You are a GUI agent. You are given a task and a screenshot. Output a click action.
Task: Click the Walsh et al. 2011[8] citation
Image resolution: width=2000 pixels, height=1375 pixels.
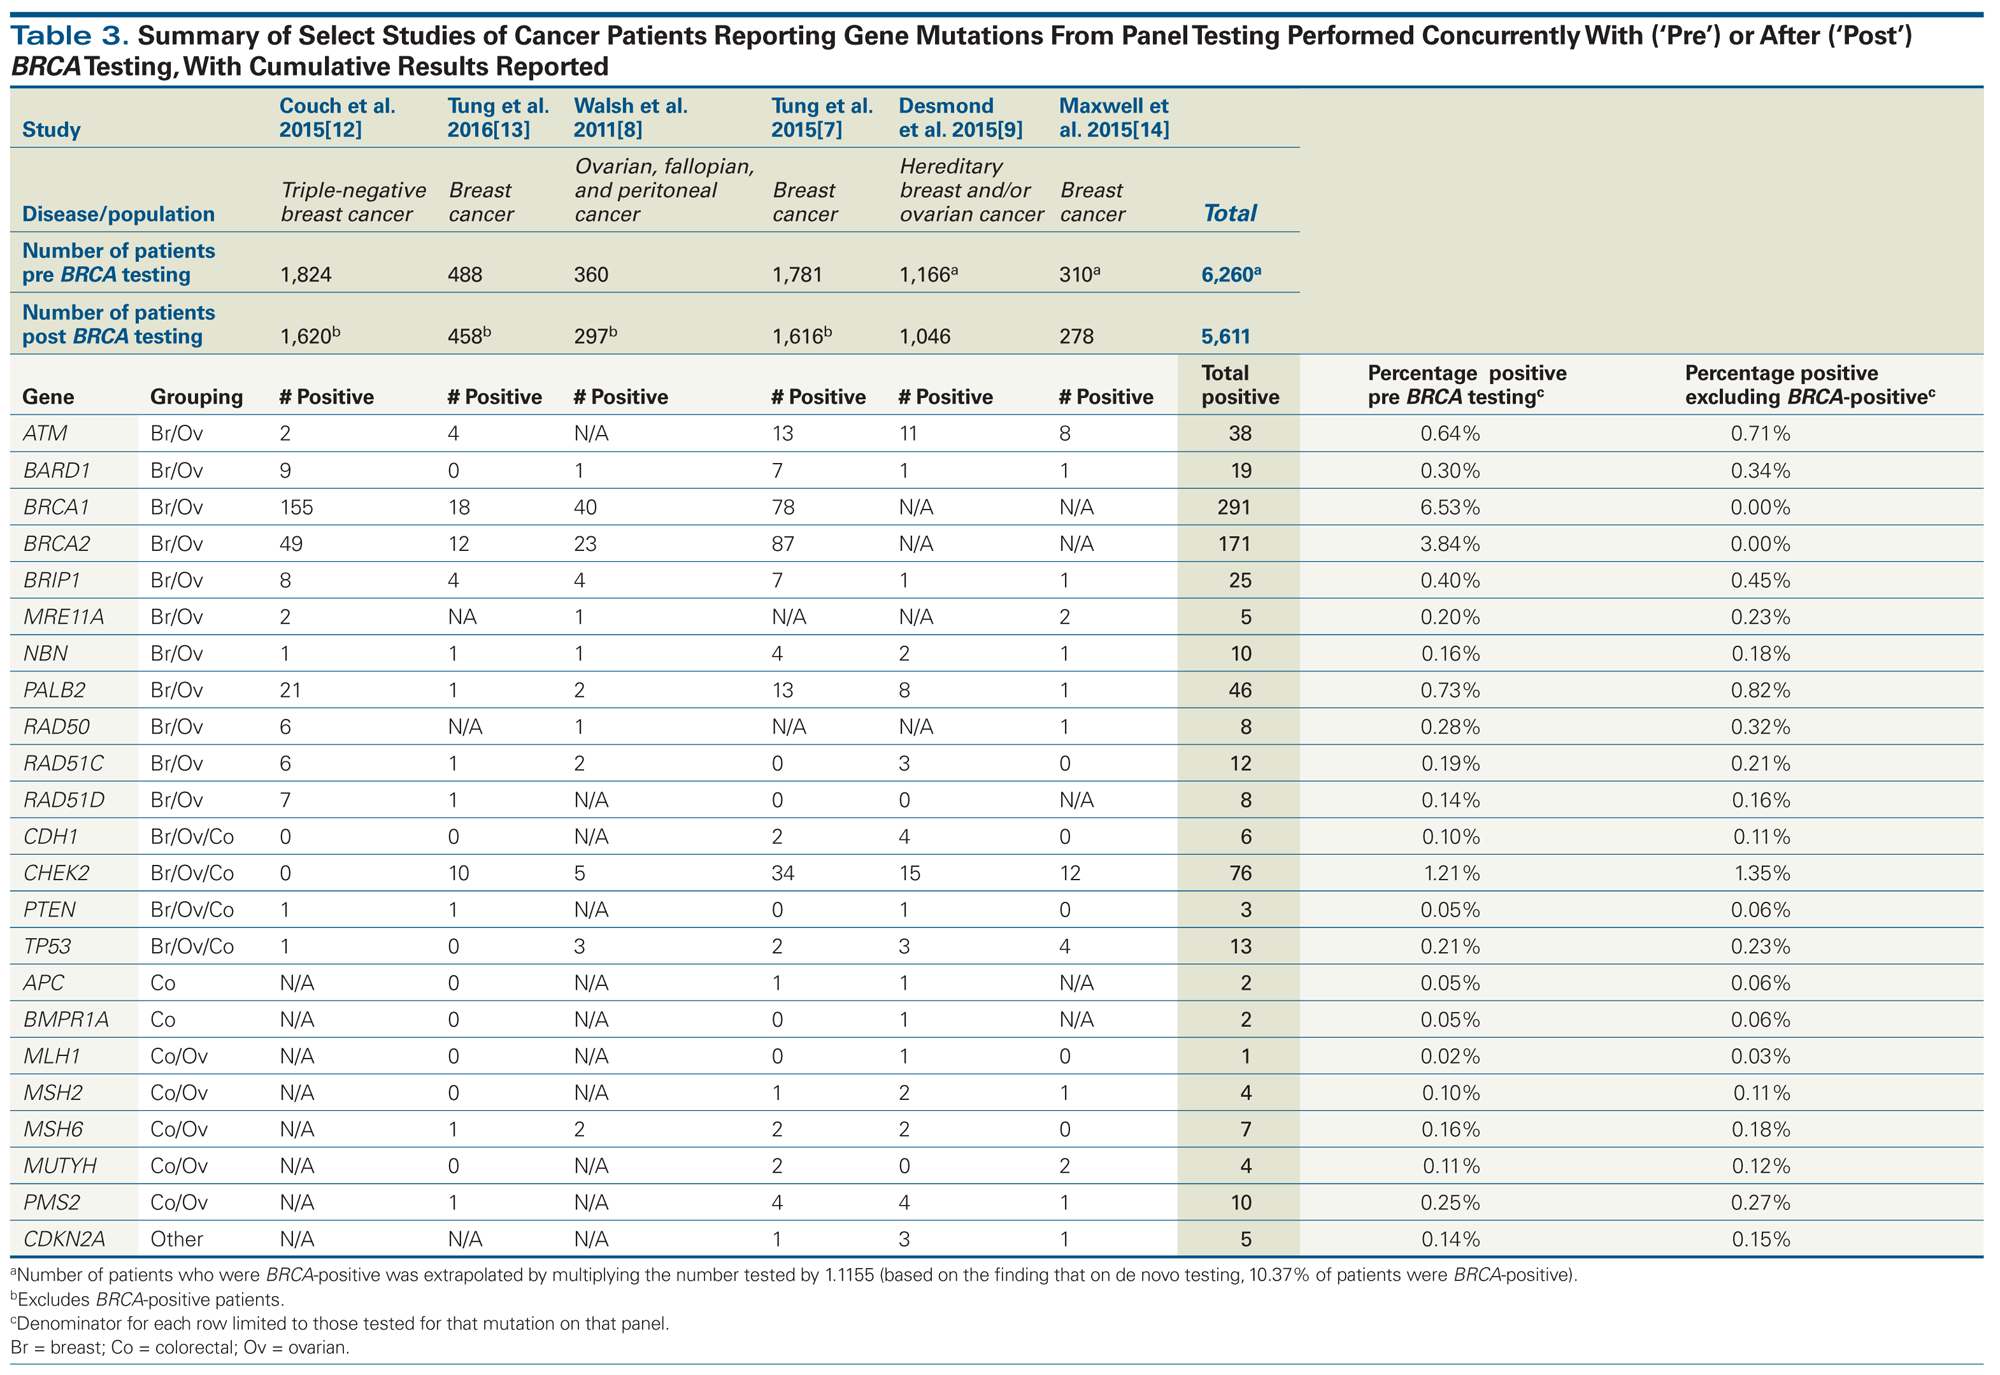pos(630,117)
